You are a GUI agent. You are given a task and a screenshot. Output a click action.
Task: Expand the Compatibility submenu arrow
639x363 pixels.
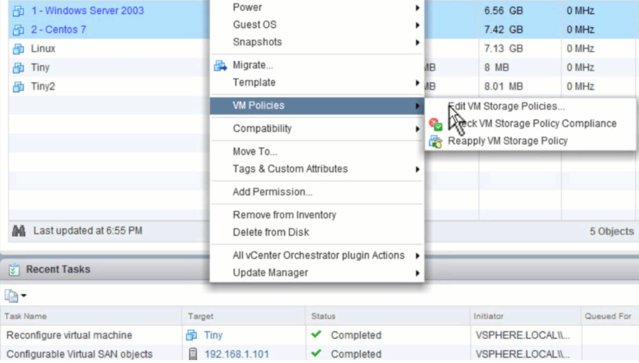(x=417, y=129)
